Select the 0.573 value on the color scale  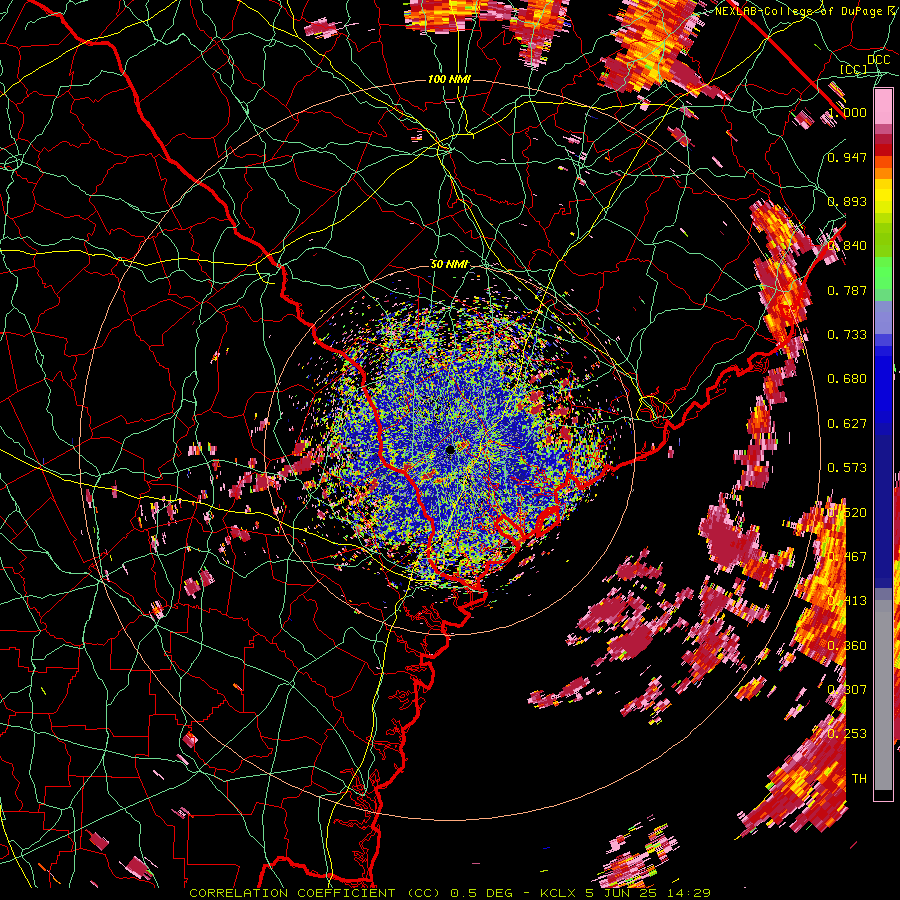pyautogui.click(x=847, y=468)
